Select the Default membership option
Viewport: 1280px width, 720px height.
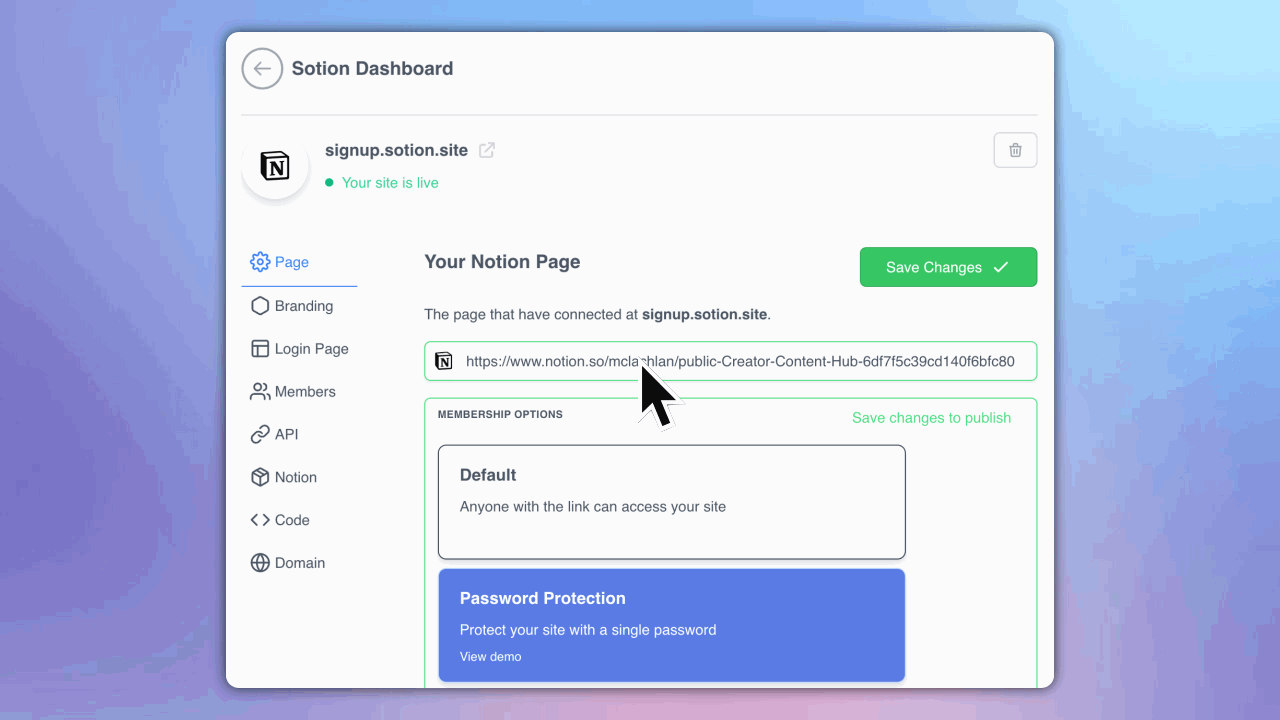(x=671, y=502)
